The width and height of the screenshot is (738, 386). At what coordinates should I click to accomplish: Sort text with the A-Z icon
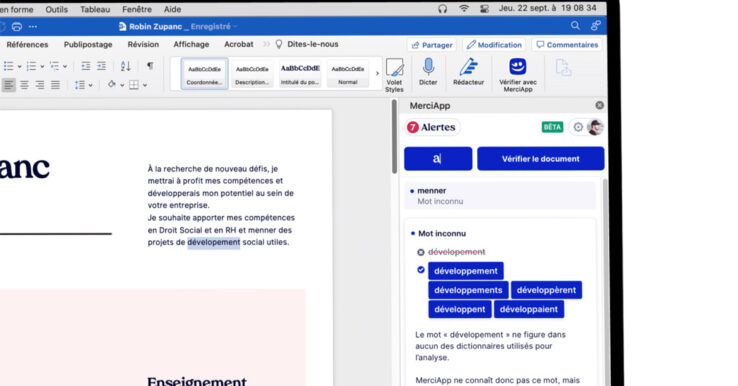click(125, 66)
